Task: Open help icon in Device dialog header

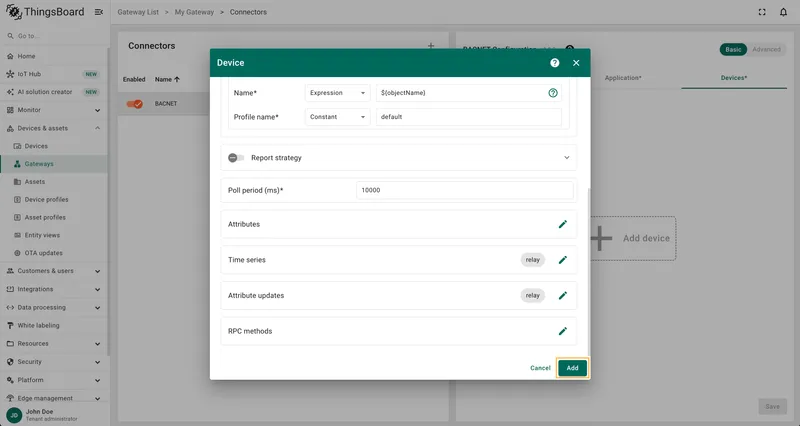Action: pyautogui.click(x=555, y=63)
